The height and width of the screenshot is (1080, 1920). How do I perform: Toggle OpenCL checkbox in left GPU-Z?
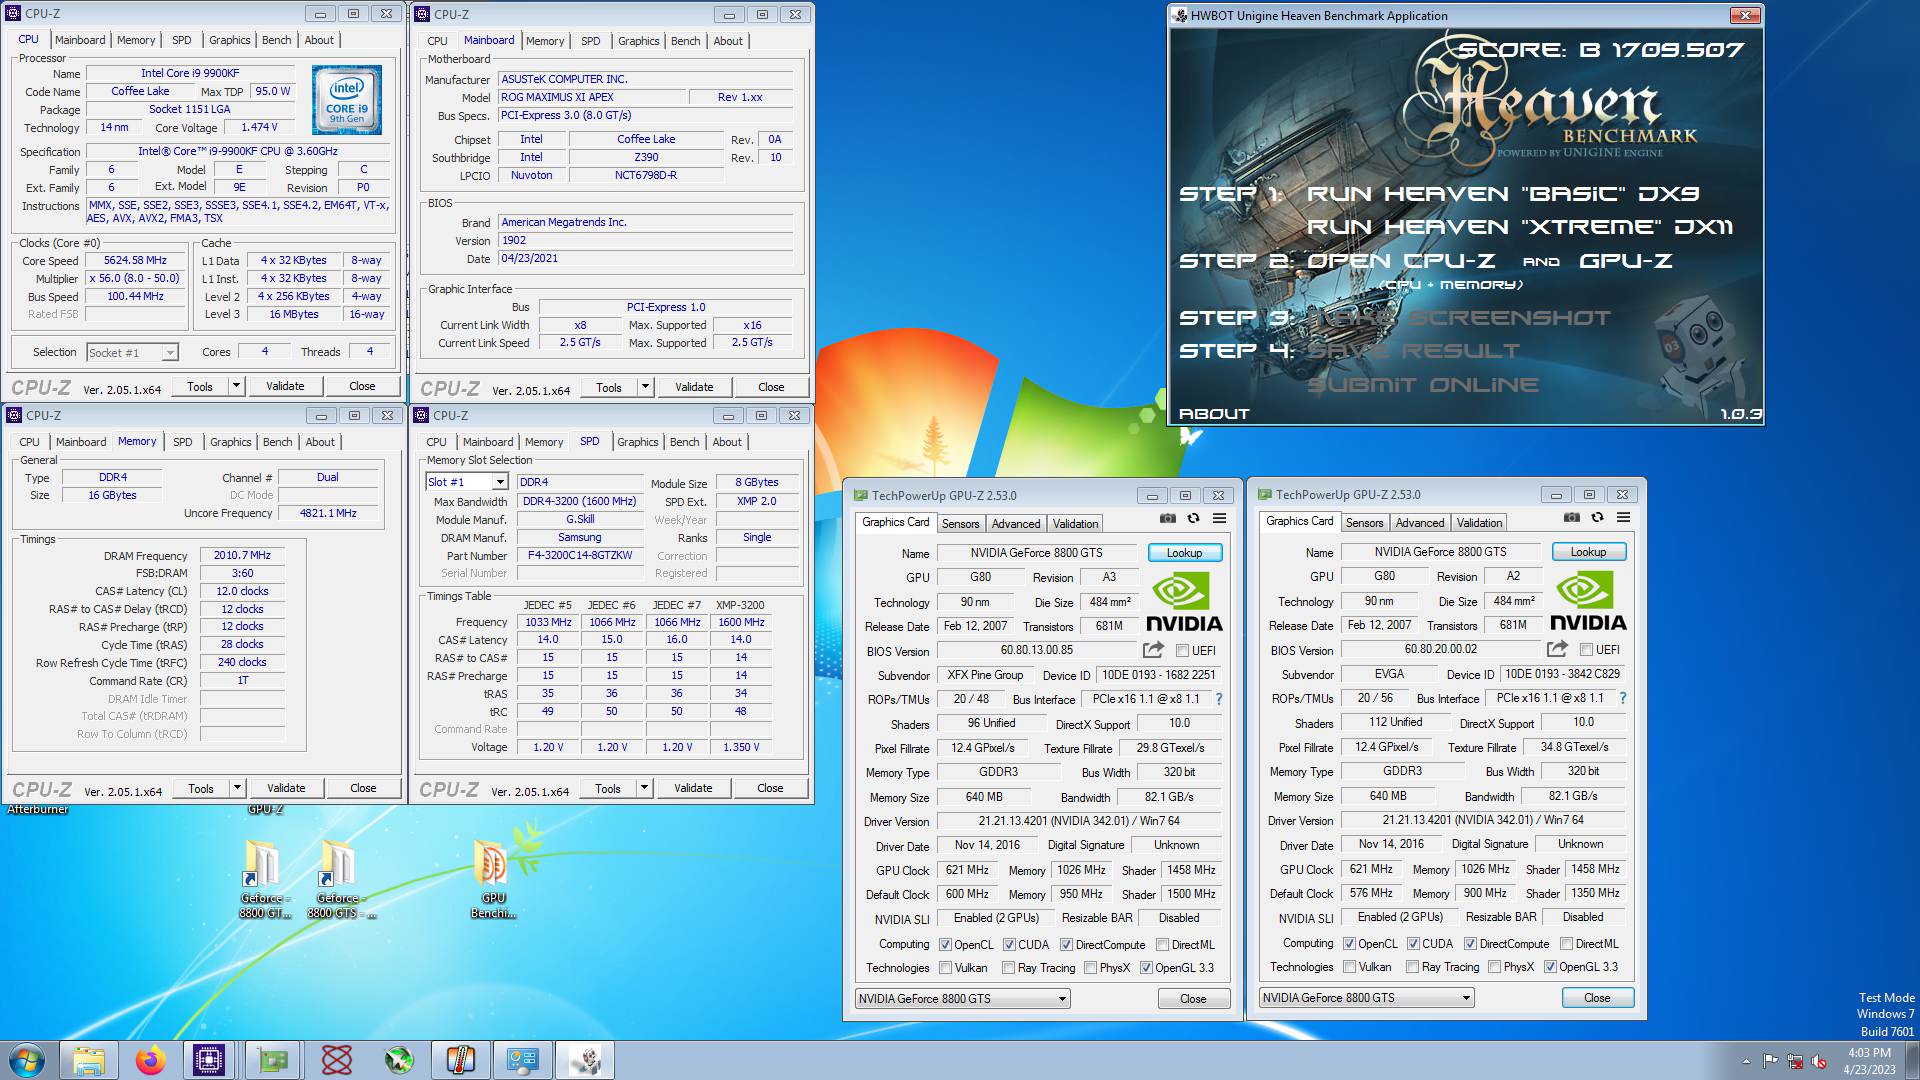[x=945, y=945]
